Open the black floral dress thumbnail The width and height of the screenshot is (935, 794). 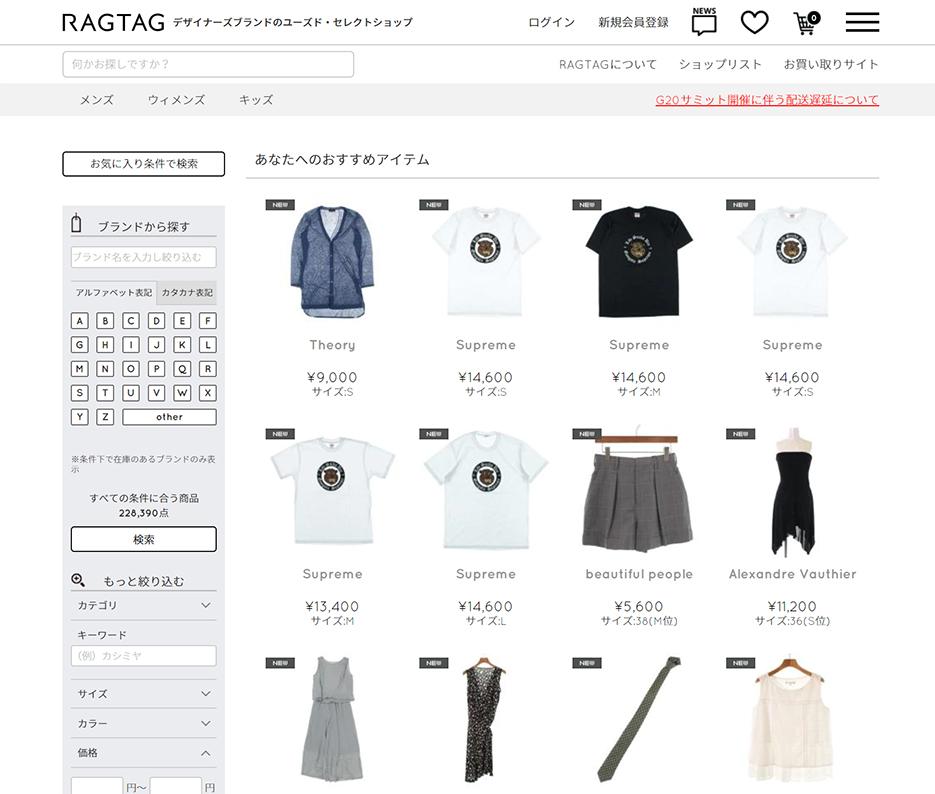pyautogui.click(x=485, y=719)
